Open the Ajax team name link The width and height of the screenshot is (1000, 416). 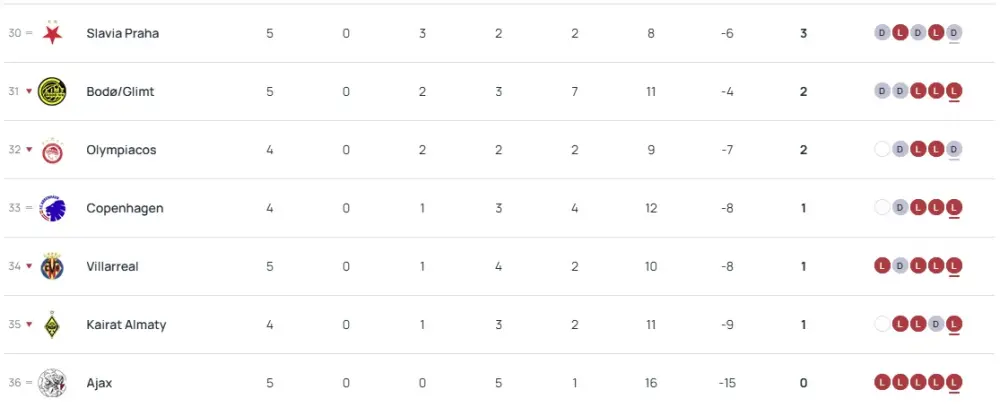coord(99,383)
